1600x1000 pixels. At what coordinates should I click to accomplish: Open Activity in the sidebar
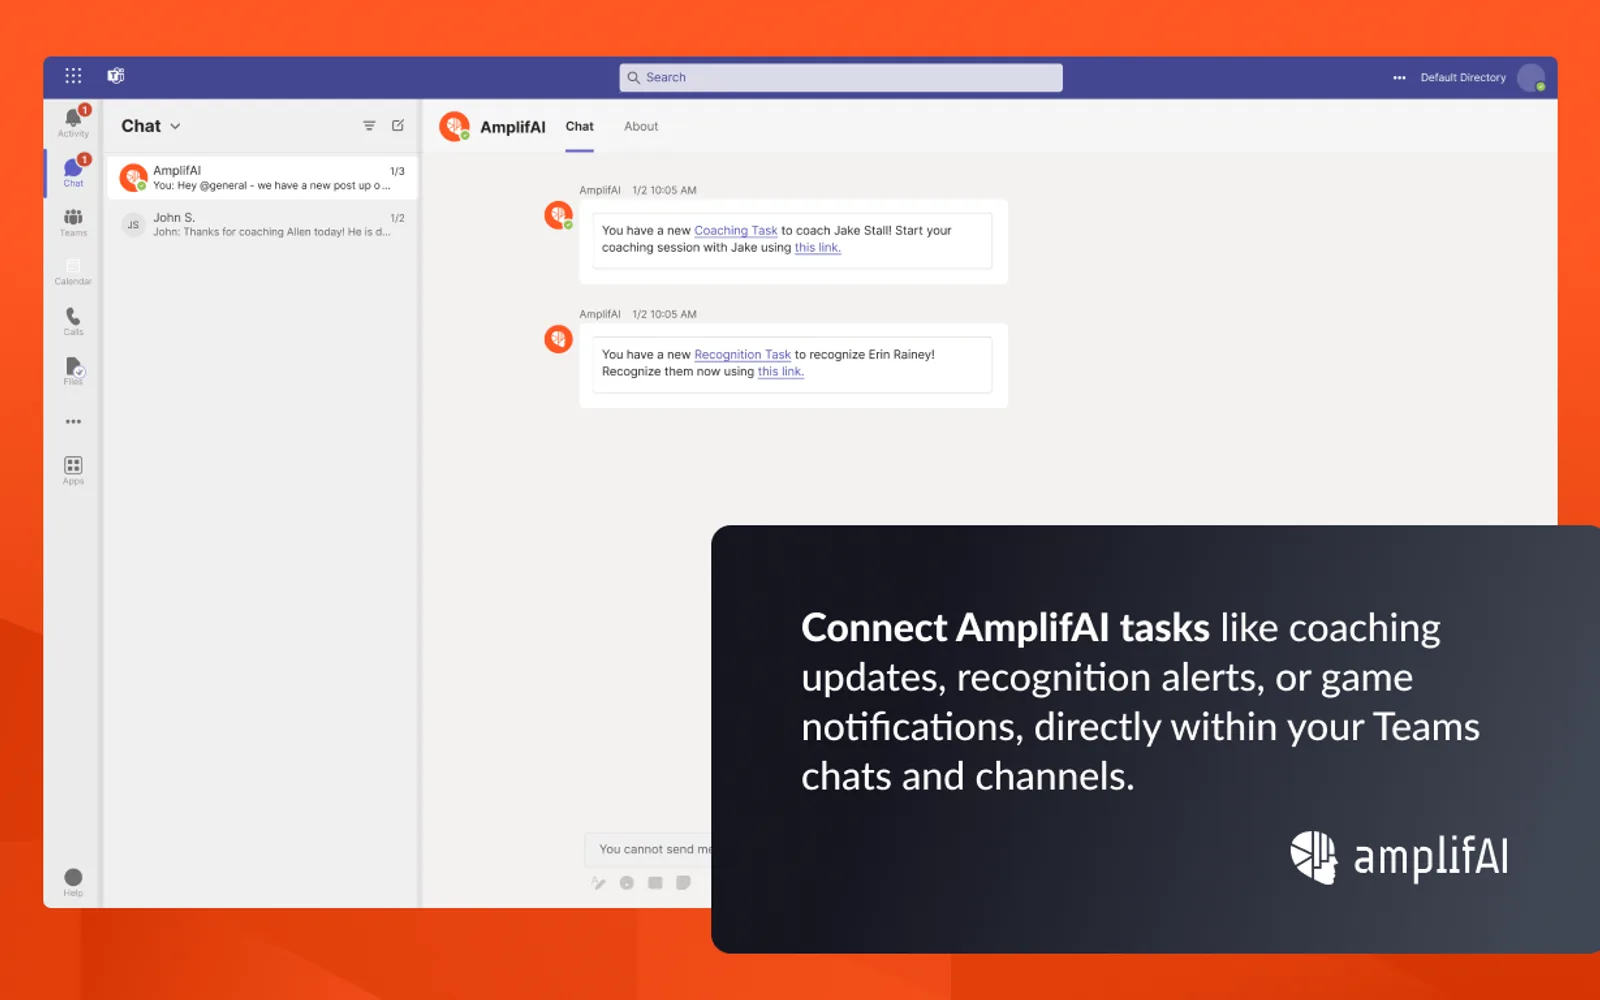(x=73, y=122)
